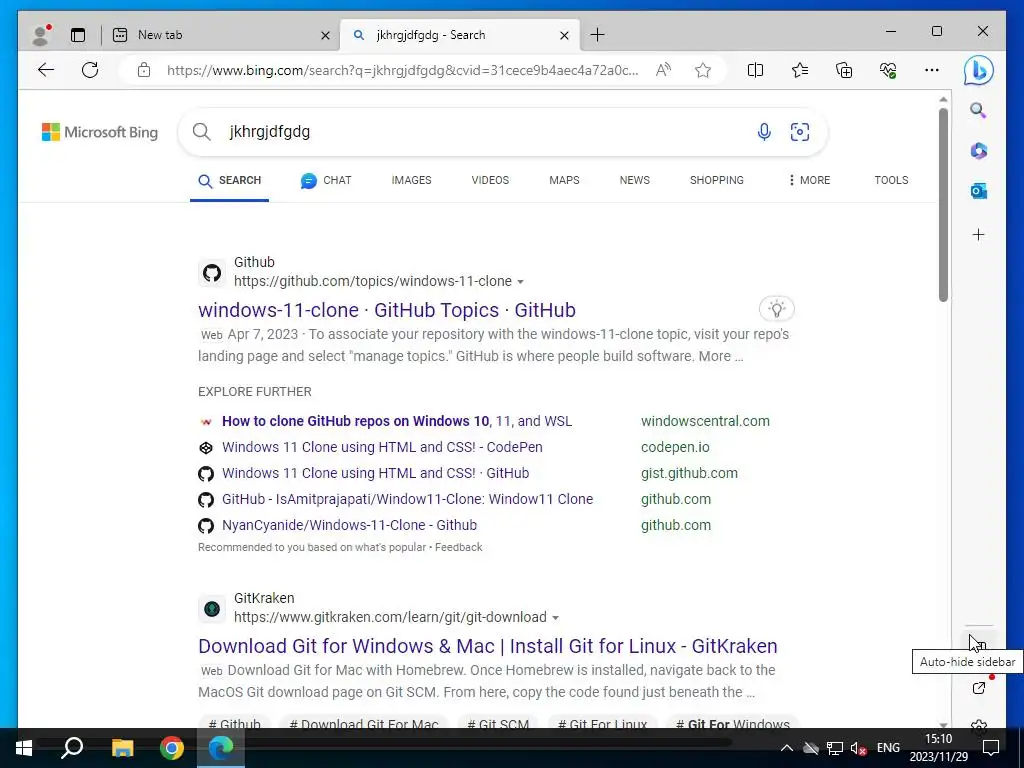Open the tab actions menu icon
The height and width of the screenshot is (768, 1024).
coord(78,35)
